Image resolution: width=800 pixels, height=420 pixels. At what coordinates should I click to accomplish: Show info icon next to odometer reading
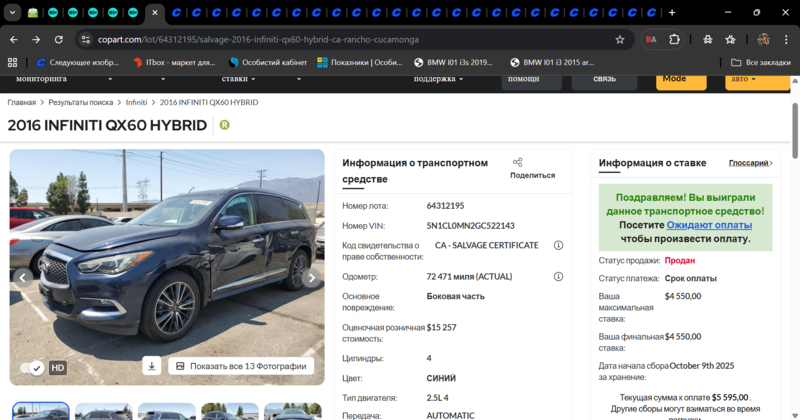[558, 277]
